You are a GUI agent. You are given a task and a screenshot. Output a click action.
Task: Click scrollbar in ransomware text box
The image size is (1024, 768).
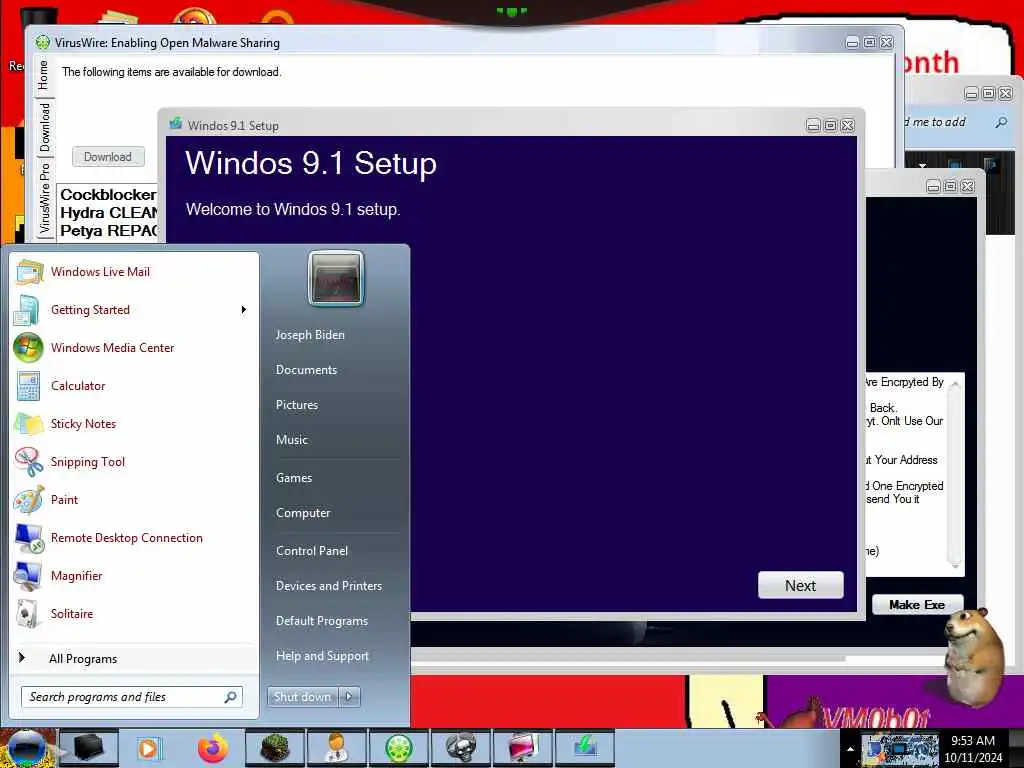(x=955, y=474)
